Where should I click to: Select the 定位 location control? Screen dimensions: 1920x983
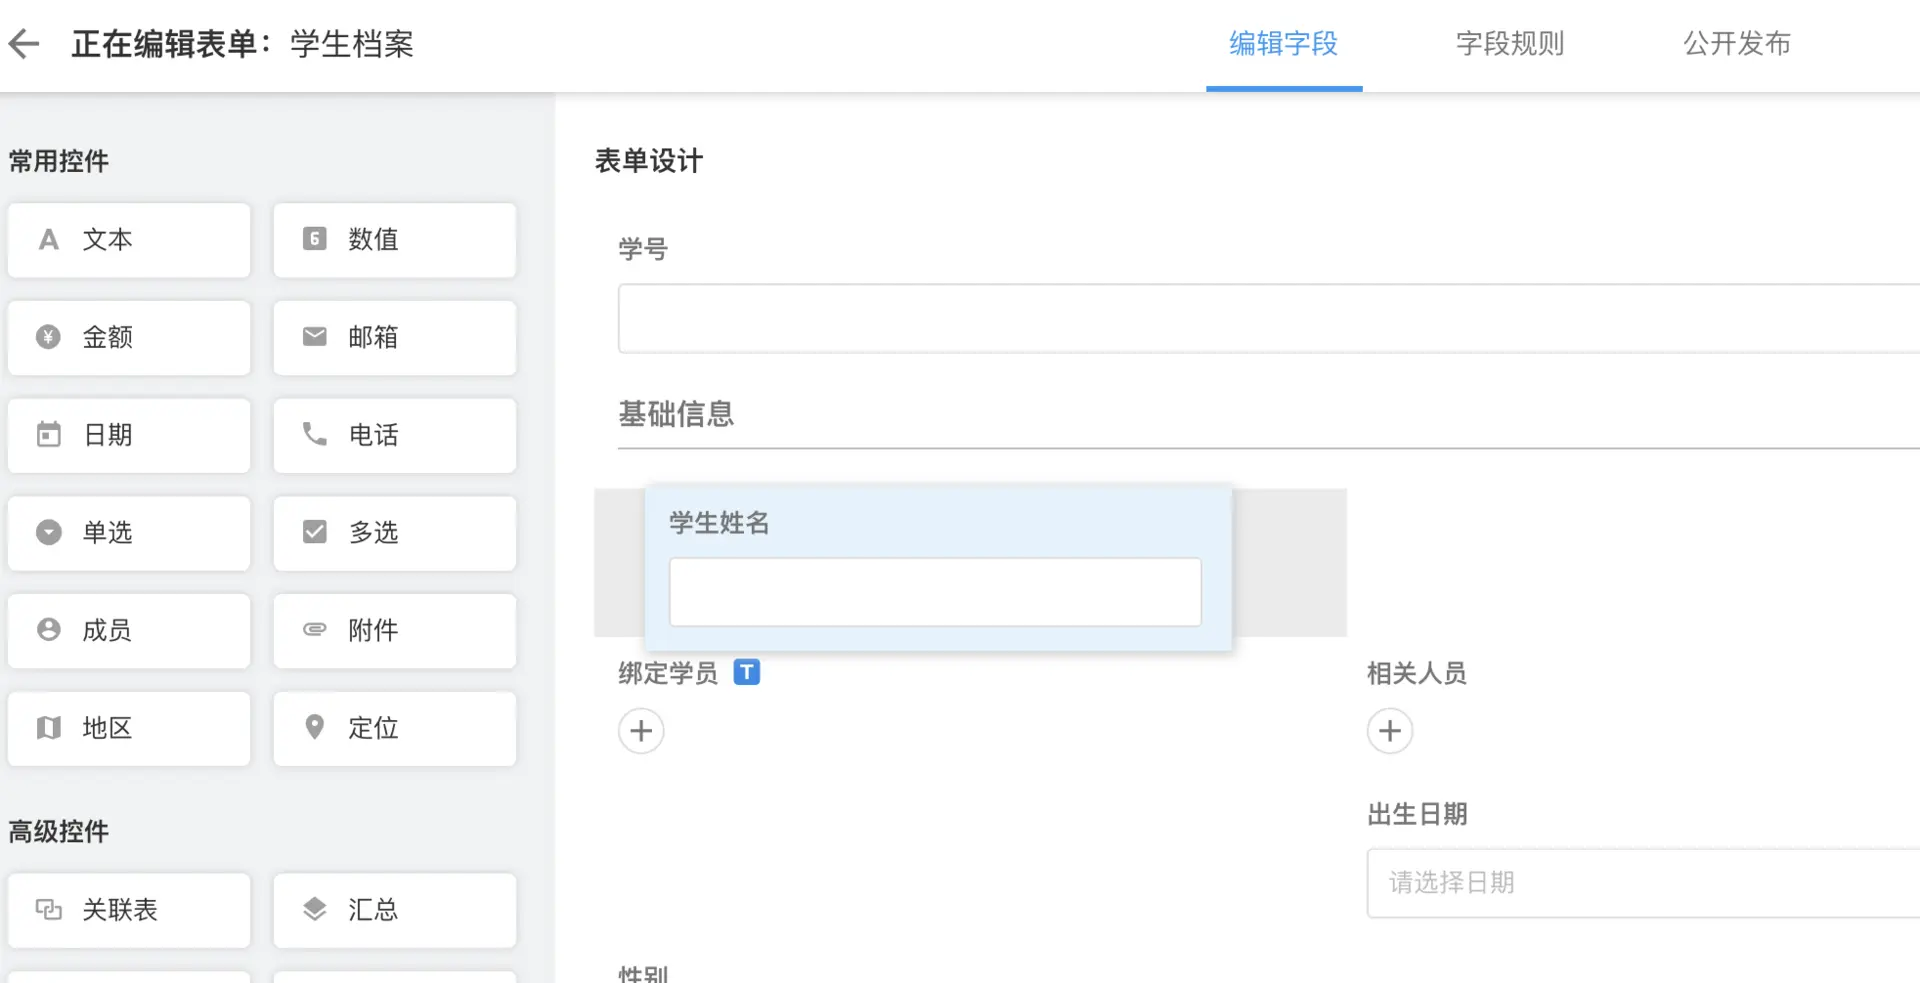(x=394, y=728)
